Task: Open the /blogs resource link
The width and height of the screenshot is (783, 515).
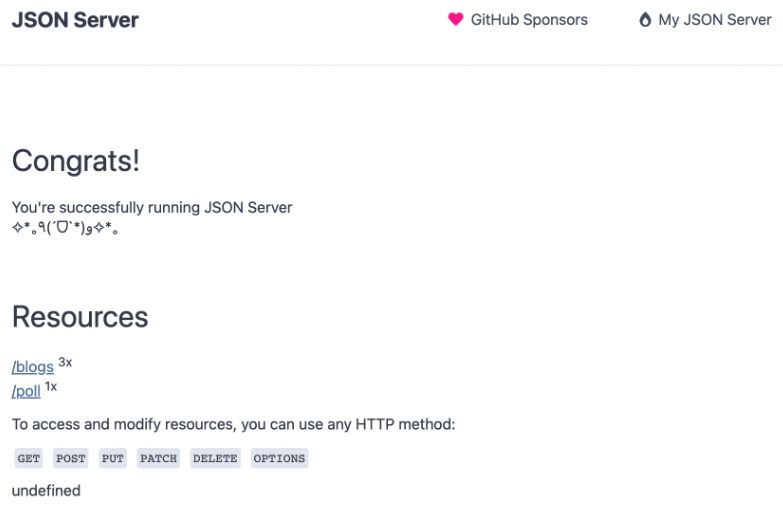Action: [x=32, y=367]
